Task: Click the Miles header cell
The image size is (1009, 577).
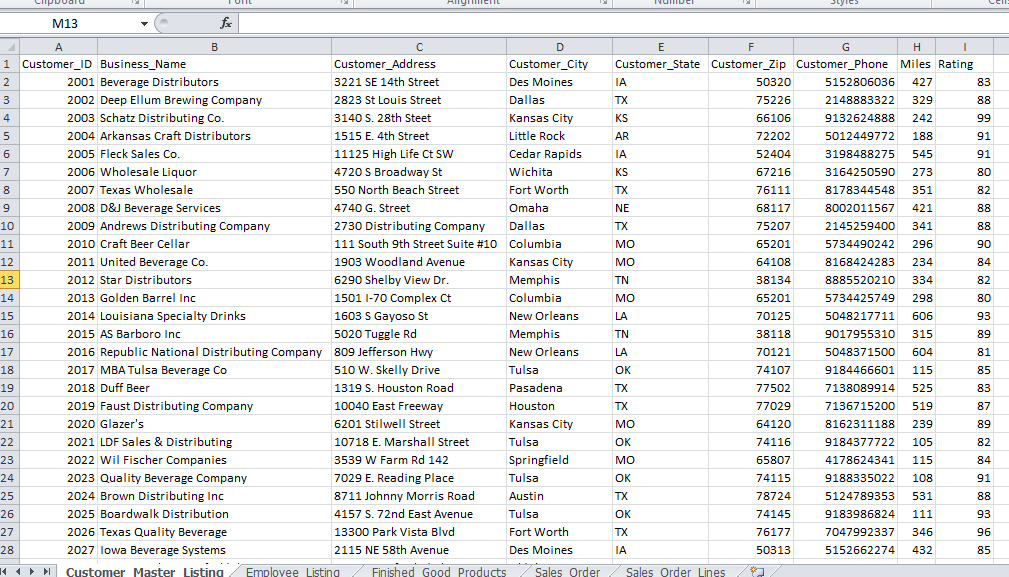Action: pos(916,64)
